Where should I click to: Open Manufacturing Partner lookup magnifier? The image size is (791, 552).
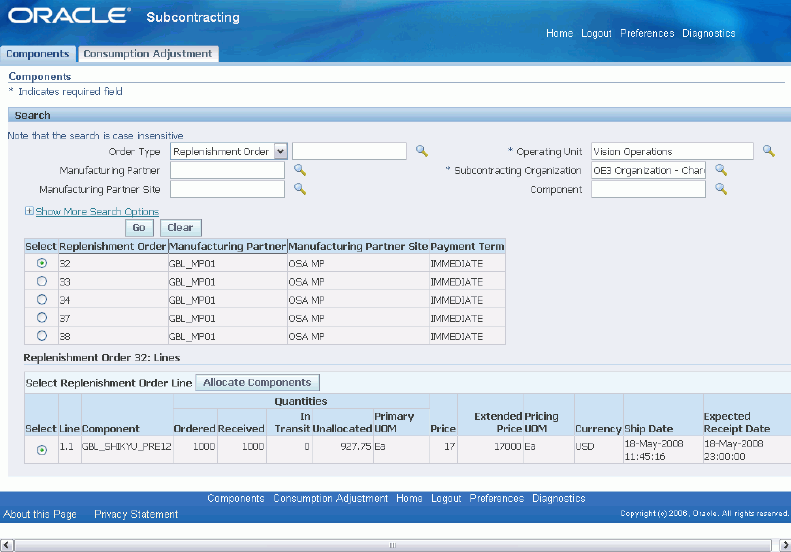(300, 170)
